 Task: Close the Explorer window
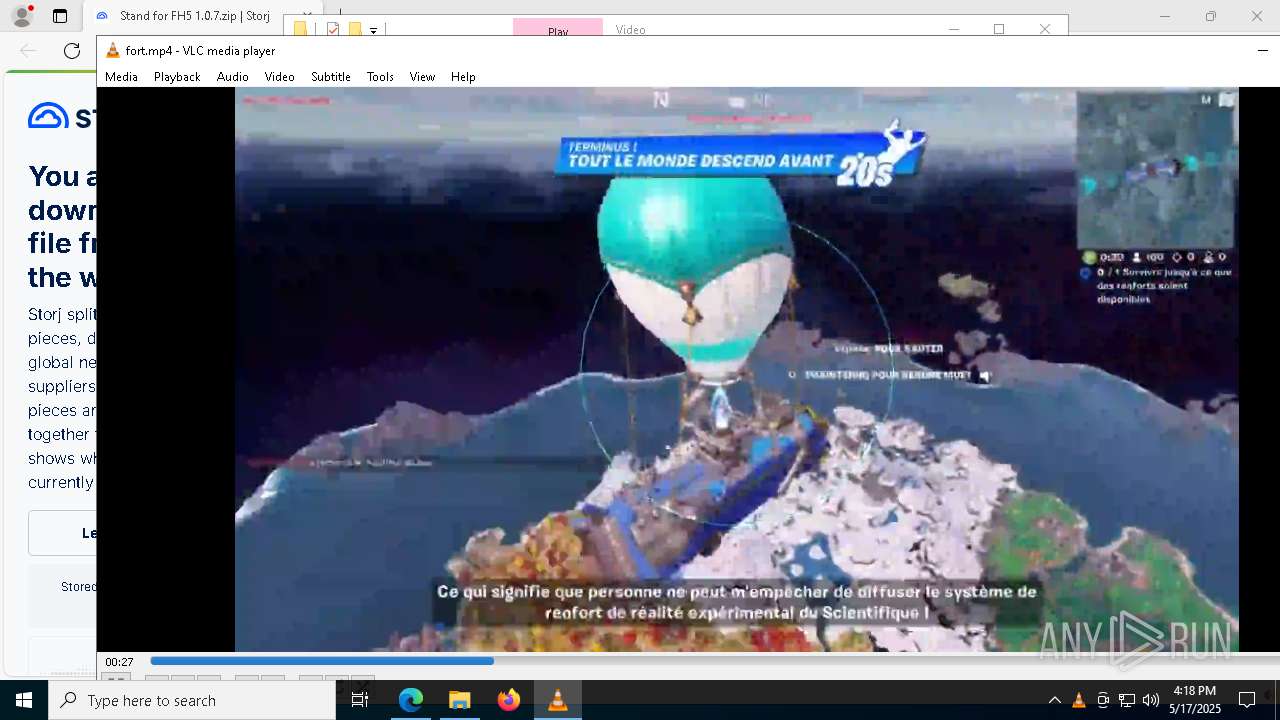click(x=1045, y=29)
